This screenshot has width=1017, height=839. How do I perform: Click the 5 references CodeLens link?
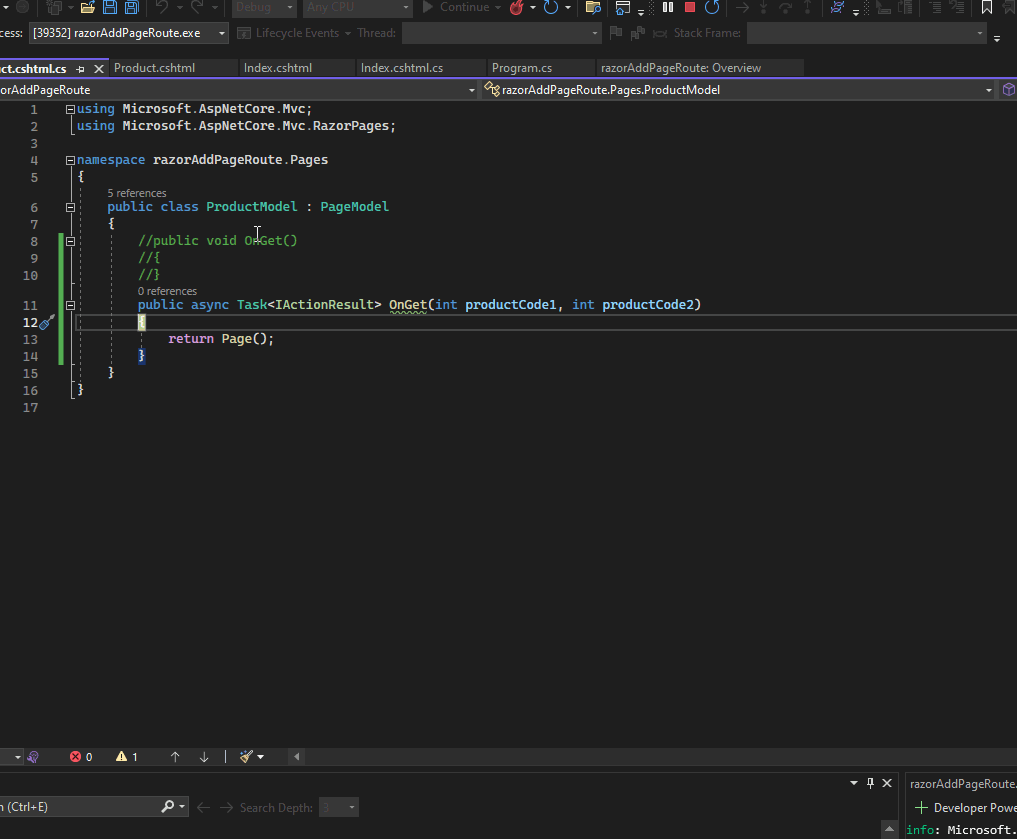click(x=137, y=193)
